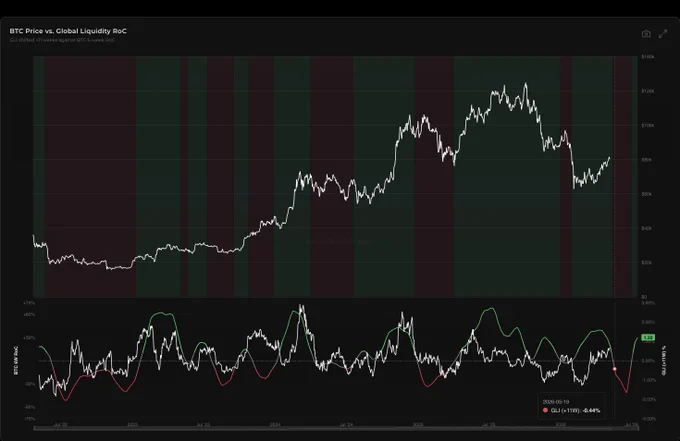This screenshot has height=441, width=680.
Task: Click the GLI (+11W) % right axis label
Action: coord(664,360)
